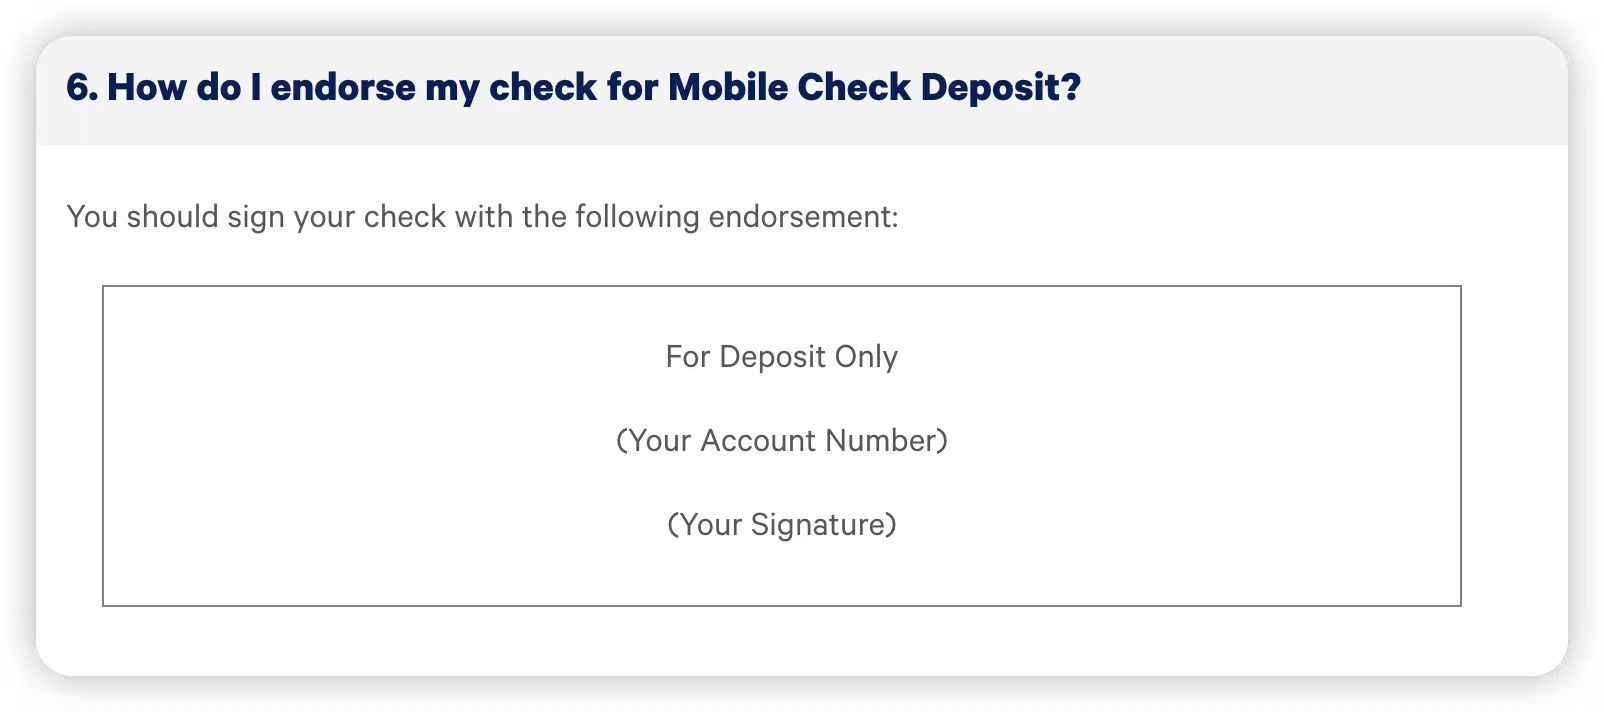The width and height of the screenshot is (1604, 712).
Task: Click the word 'Signature' in the endorsement box
Action: pos(824,525)
